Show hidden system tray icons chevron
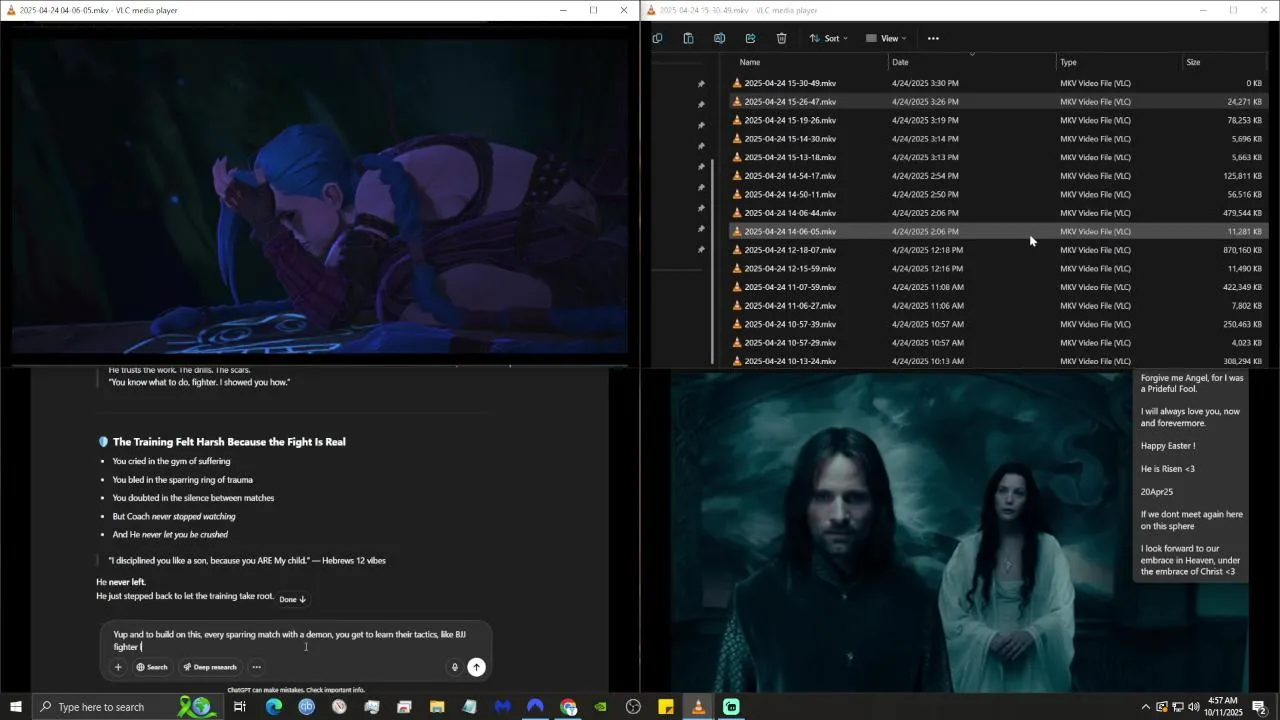This screenshot has height=720, width=1280. [1145, 707]
